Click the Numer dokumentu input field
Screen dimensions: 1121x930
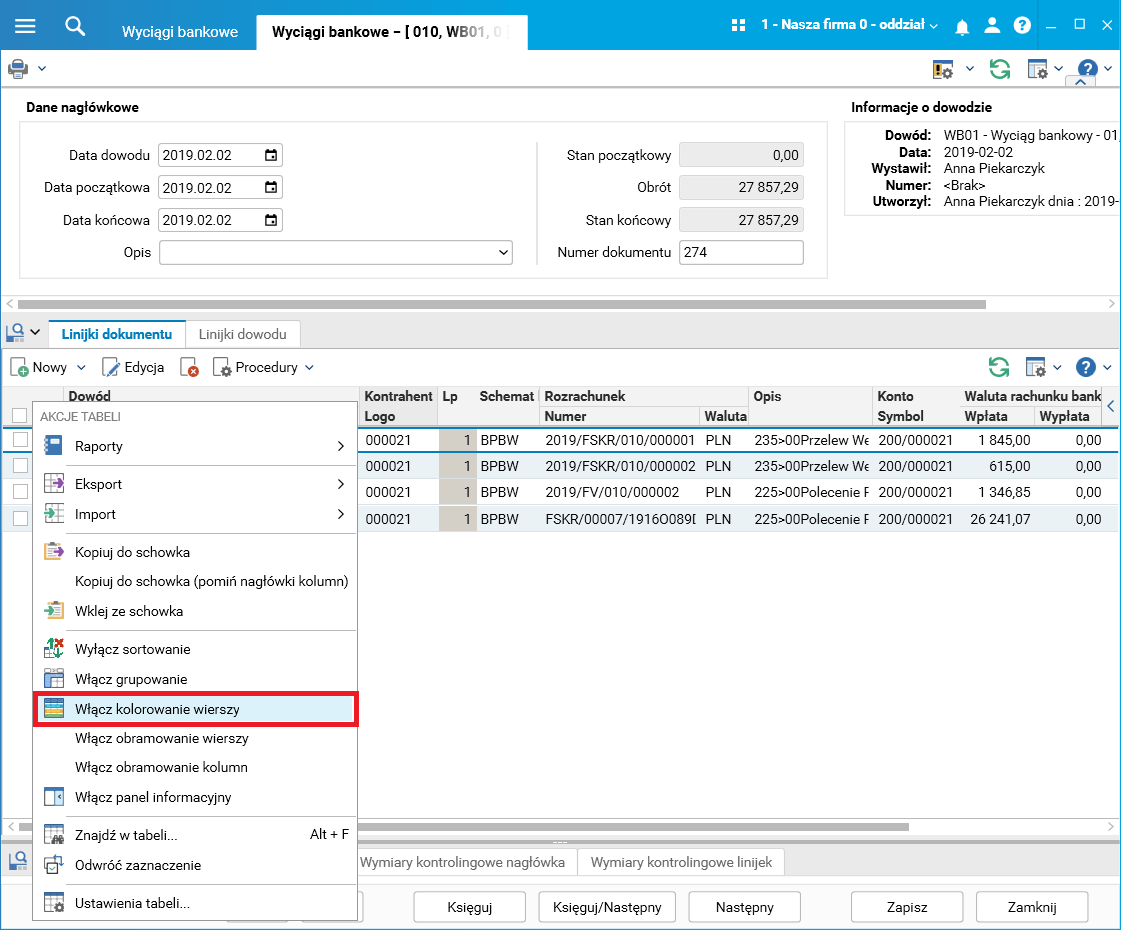coord(740,253)
